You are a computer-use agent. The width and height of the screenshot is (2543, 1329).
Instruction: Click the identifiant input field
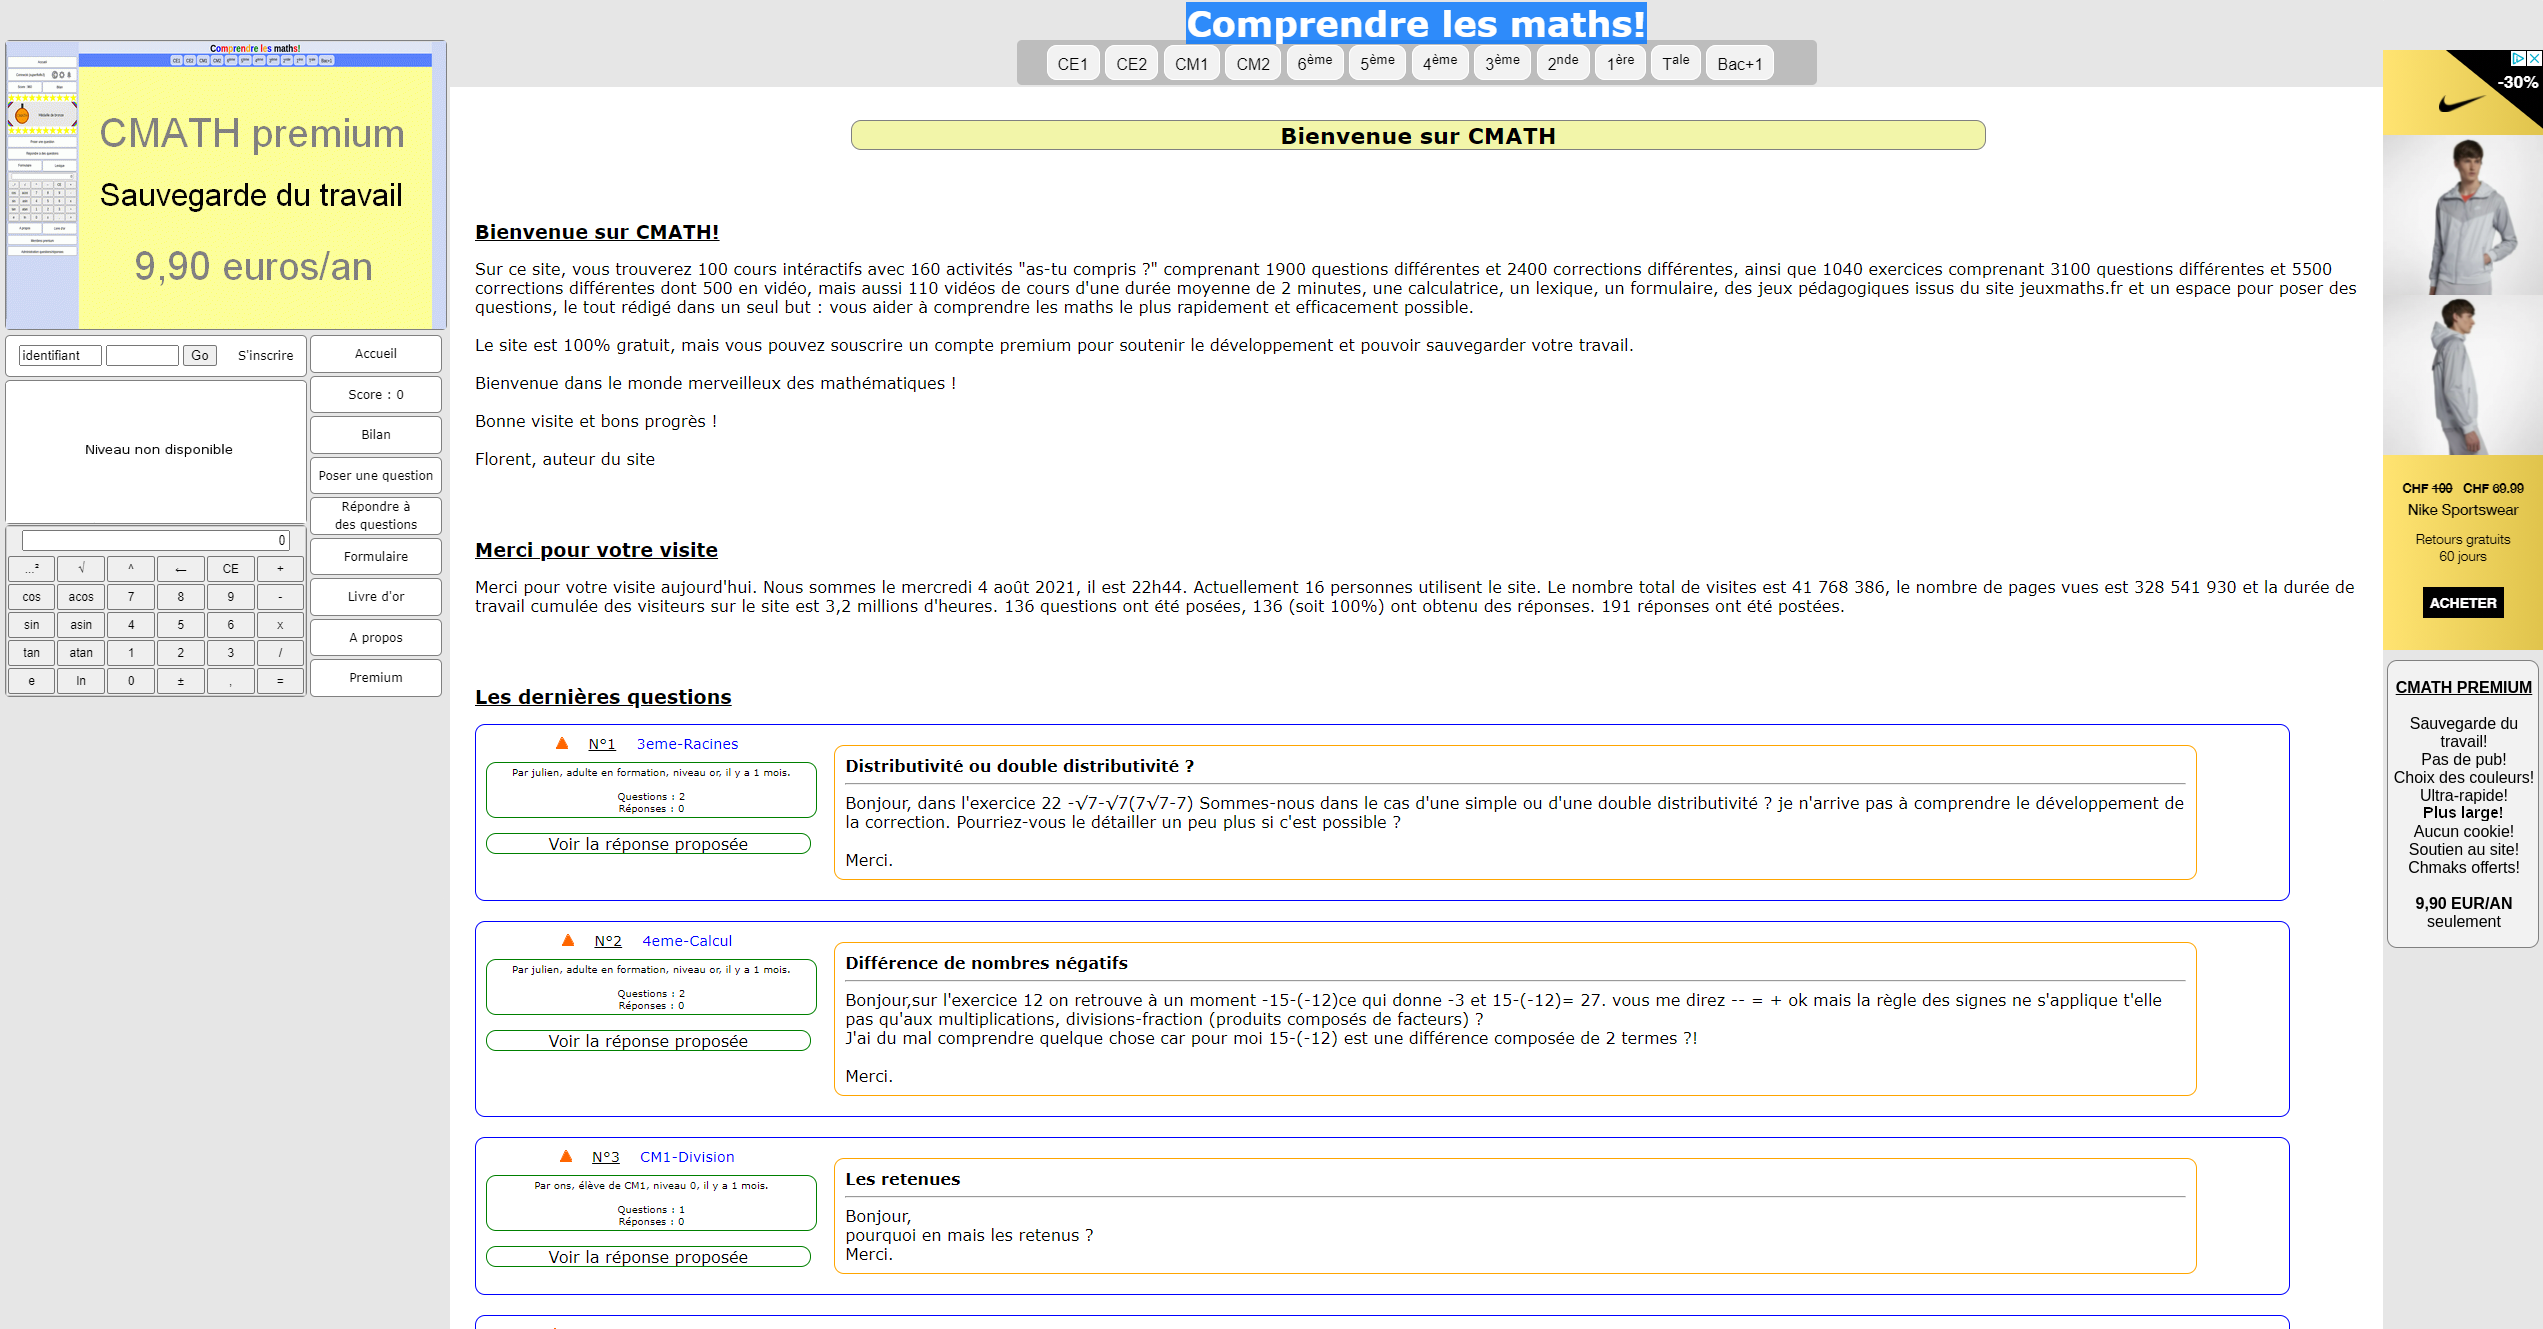60,355
